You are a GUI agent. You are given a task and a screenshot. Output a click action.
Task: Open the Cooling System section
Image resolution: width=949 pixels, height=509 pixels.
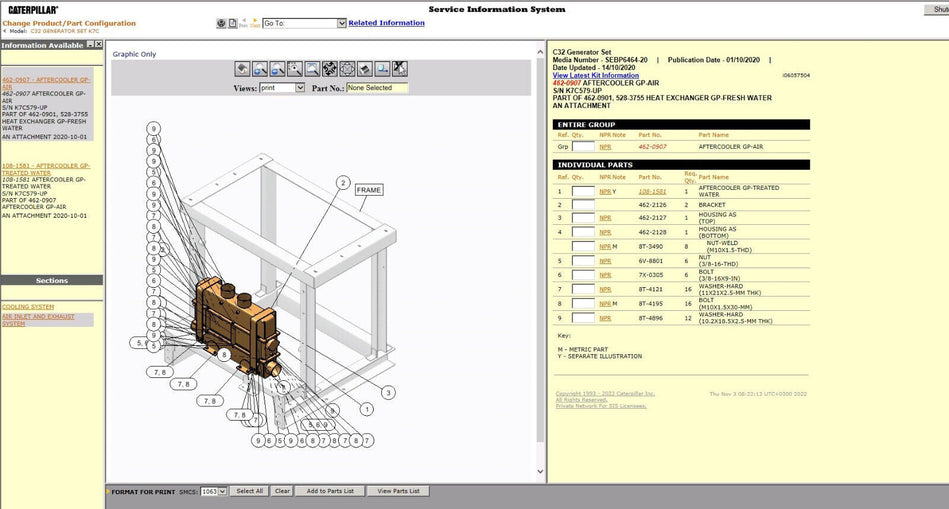pos(28,307)
